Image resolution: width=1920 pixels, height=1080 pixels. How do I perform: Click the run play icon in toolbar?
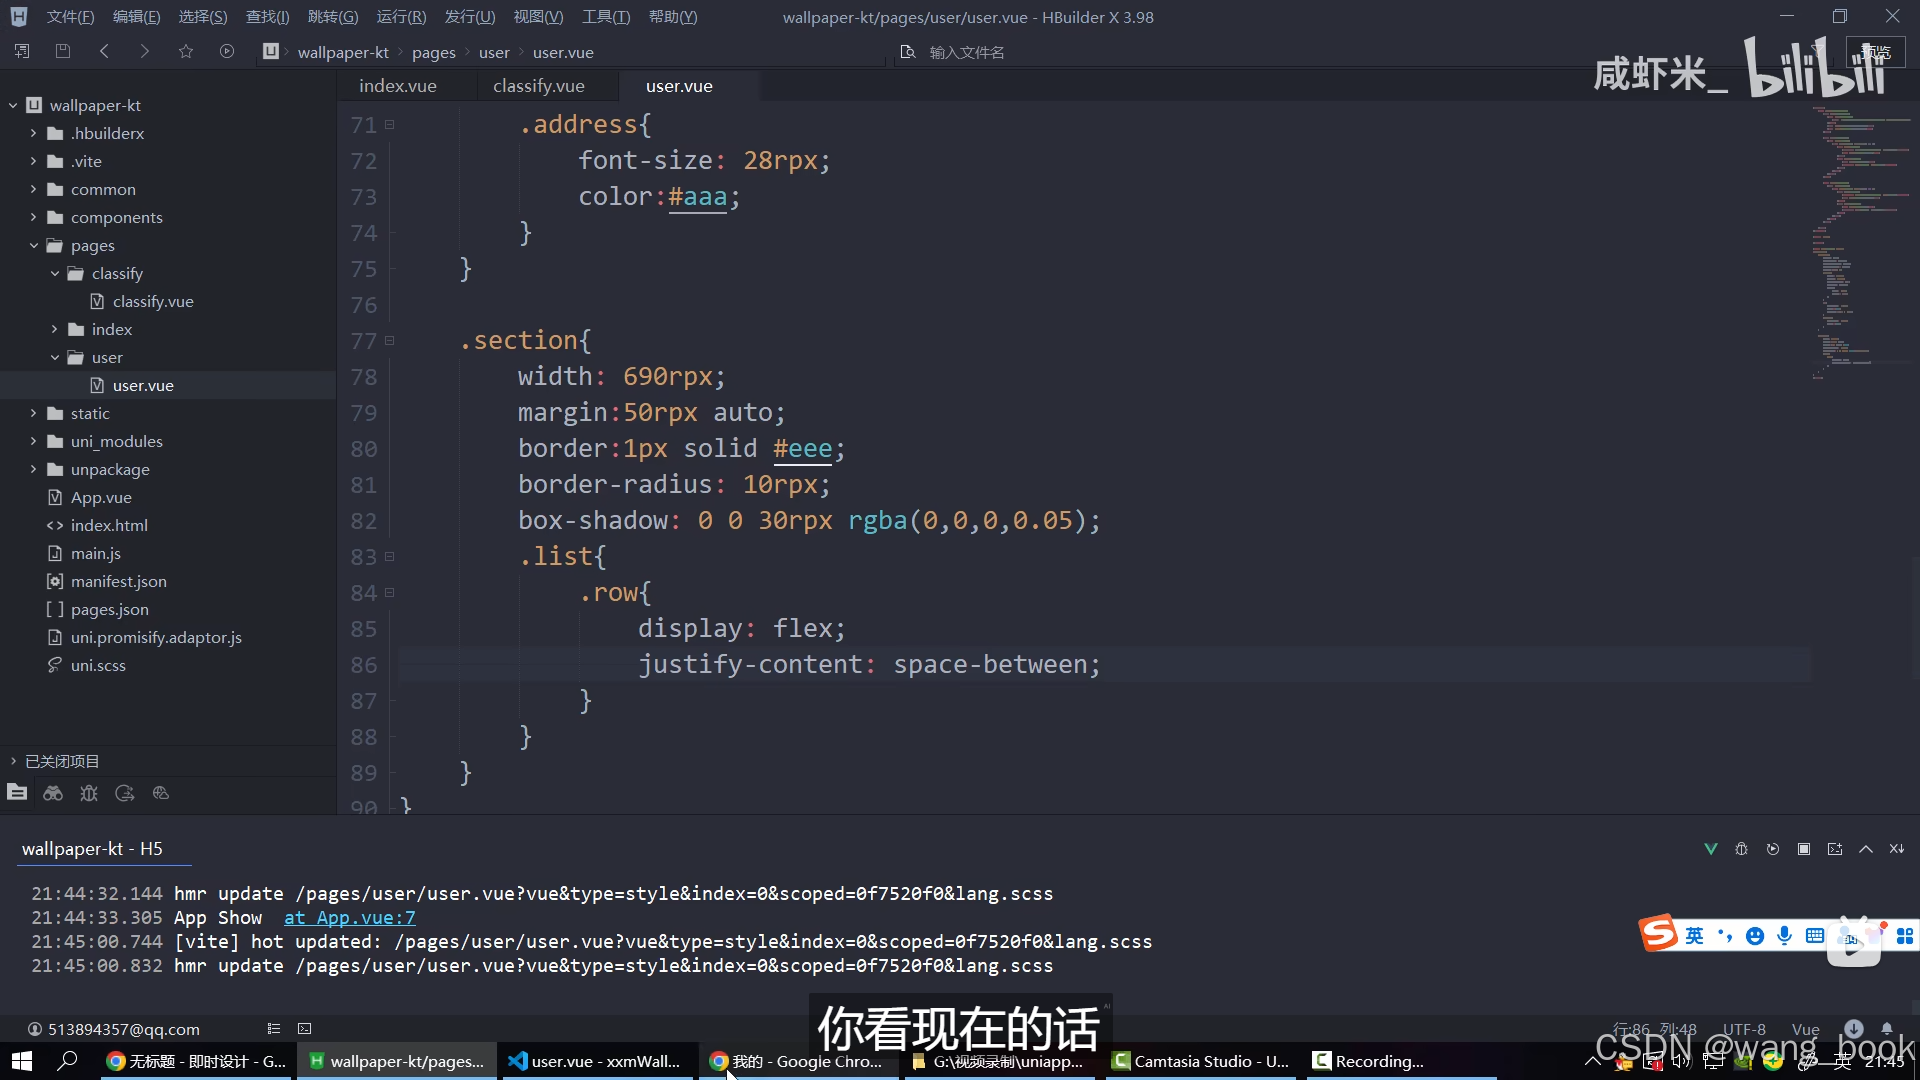point(227,51)
